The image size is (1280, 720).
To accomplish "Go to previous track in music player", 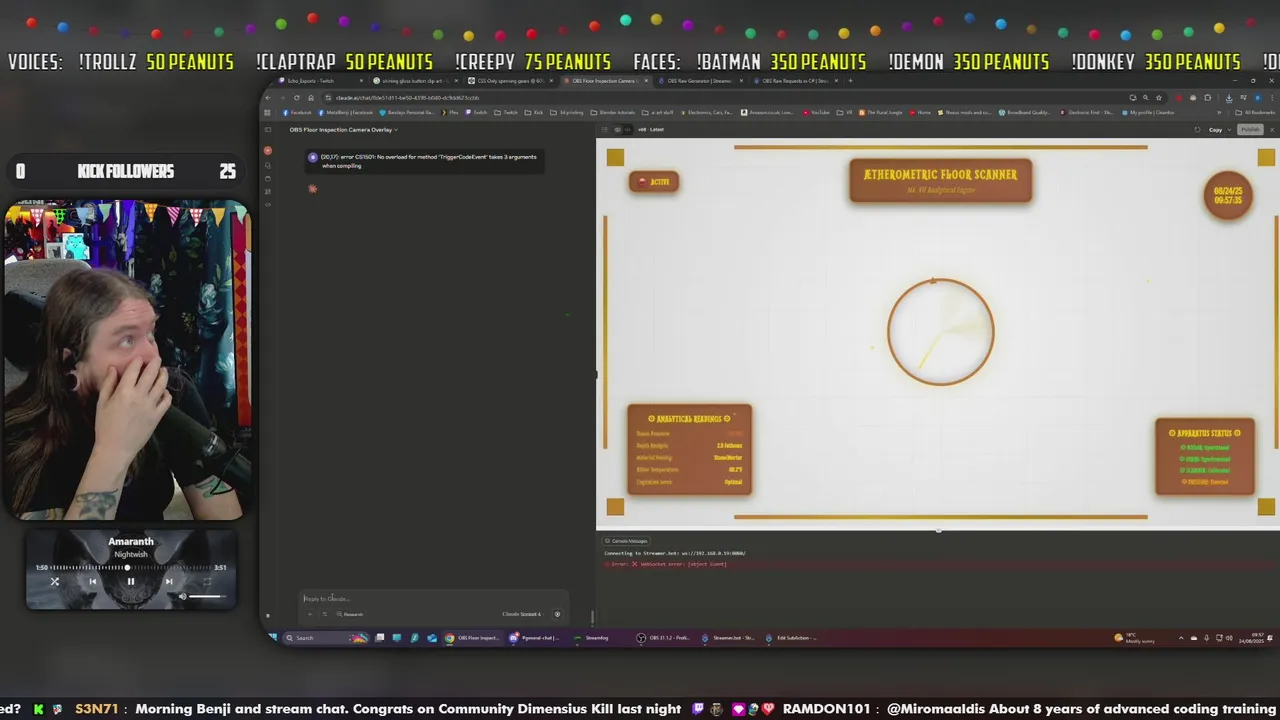I will (92, 581).
